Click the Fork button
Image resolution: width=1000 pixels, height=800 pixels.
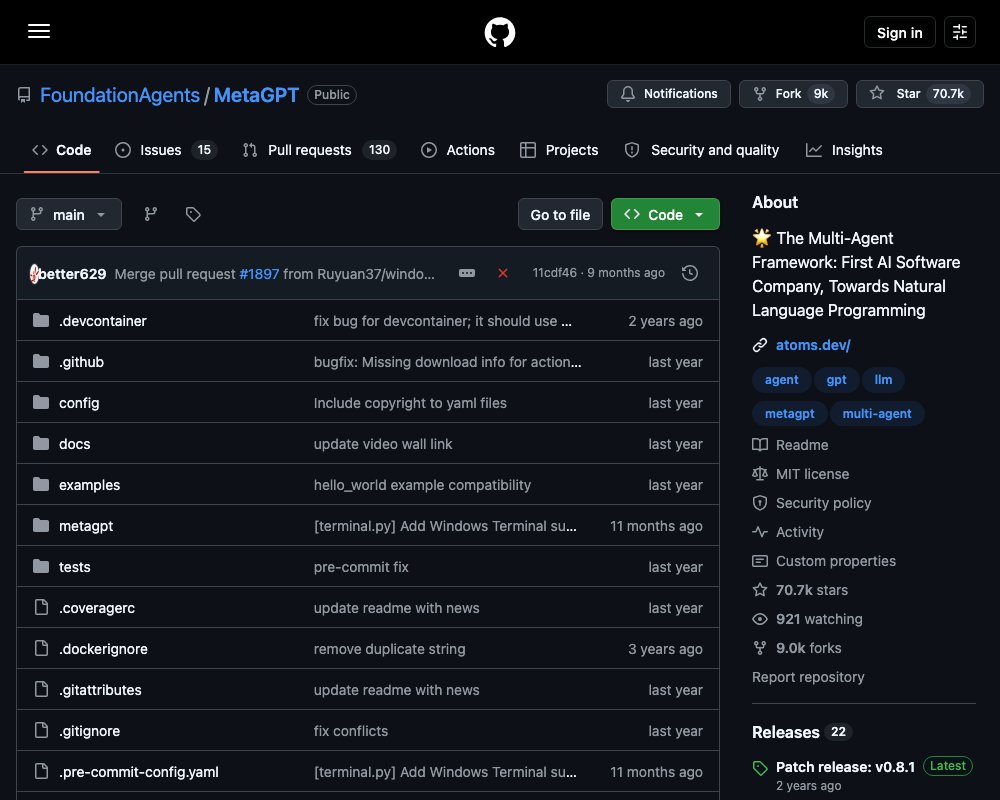793,94
